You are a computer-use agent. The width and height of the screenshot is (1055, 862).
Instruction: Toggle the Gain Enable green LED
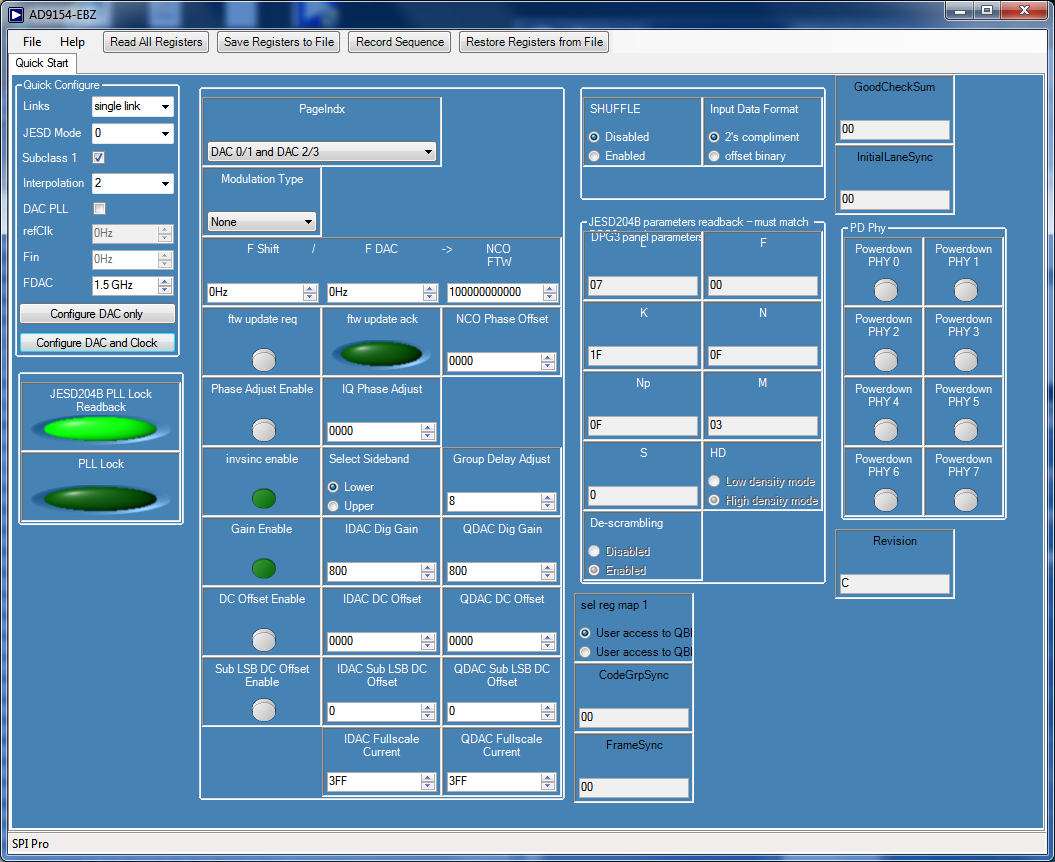point(263,569)
